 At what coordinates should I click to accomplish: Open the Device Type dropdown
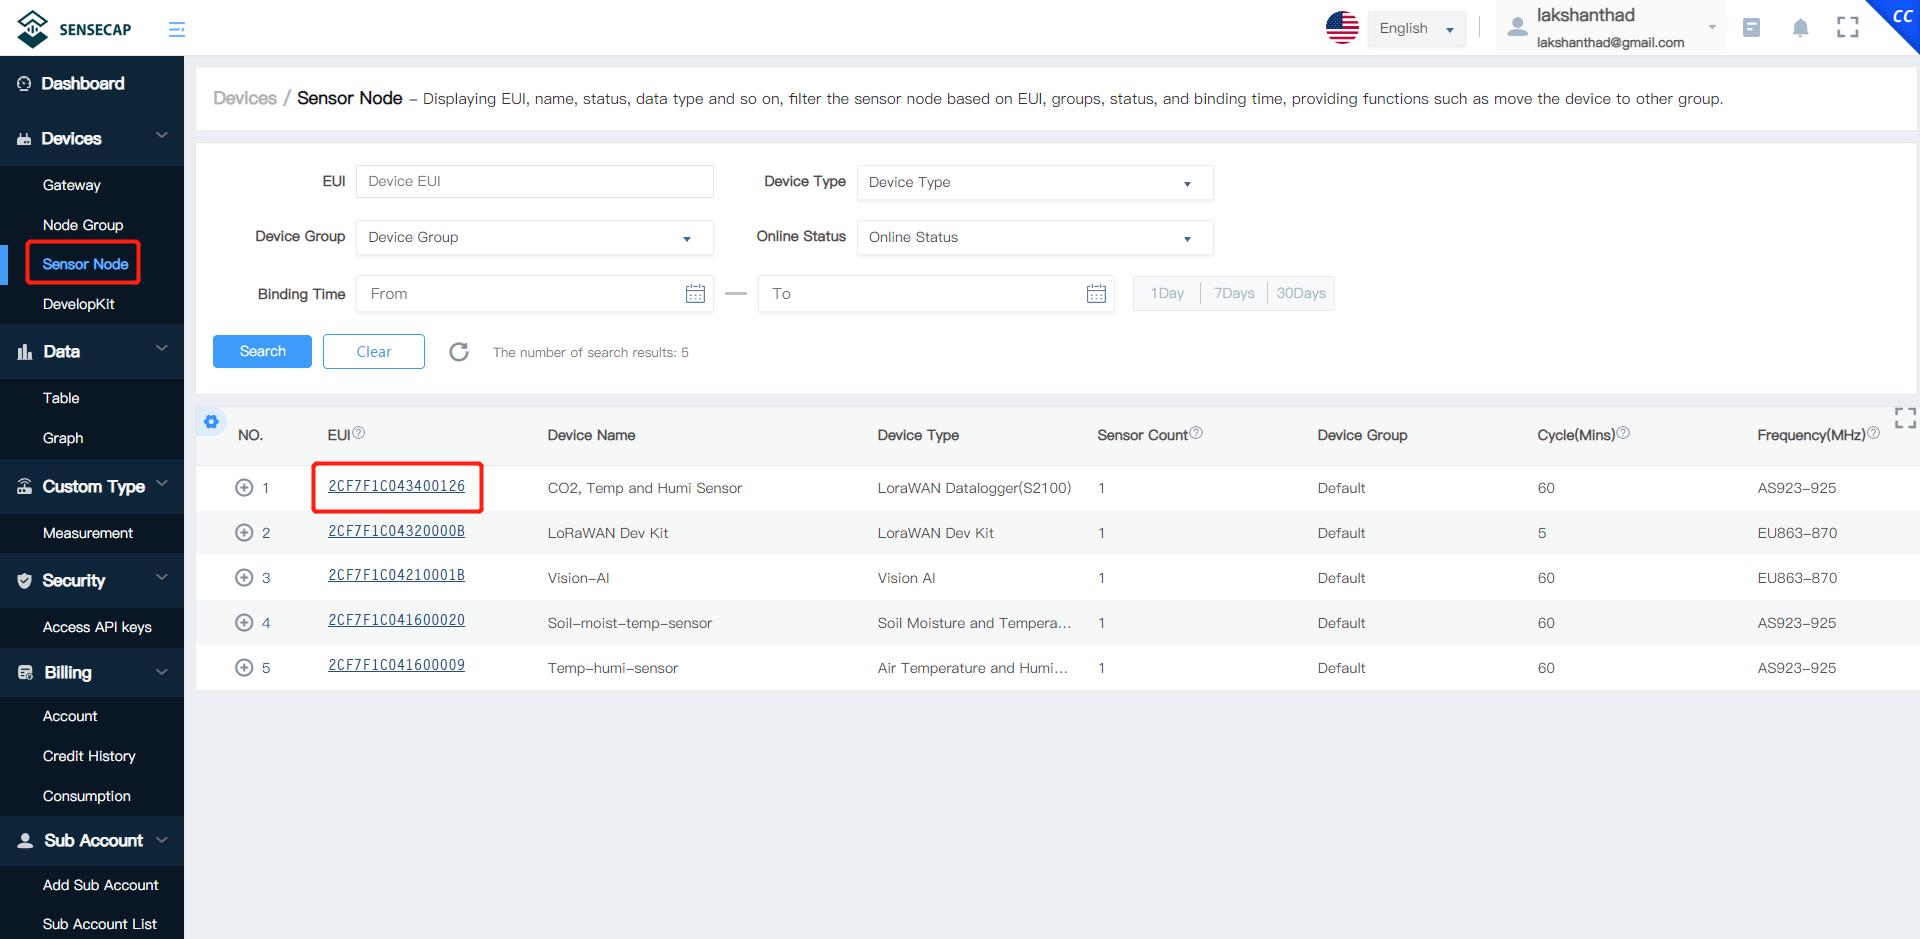1035,183
